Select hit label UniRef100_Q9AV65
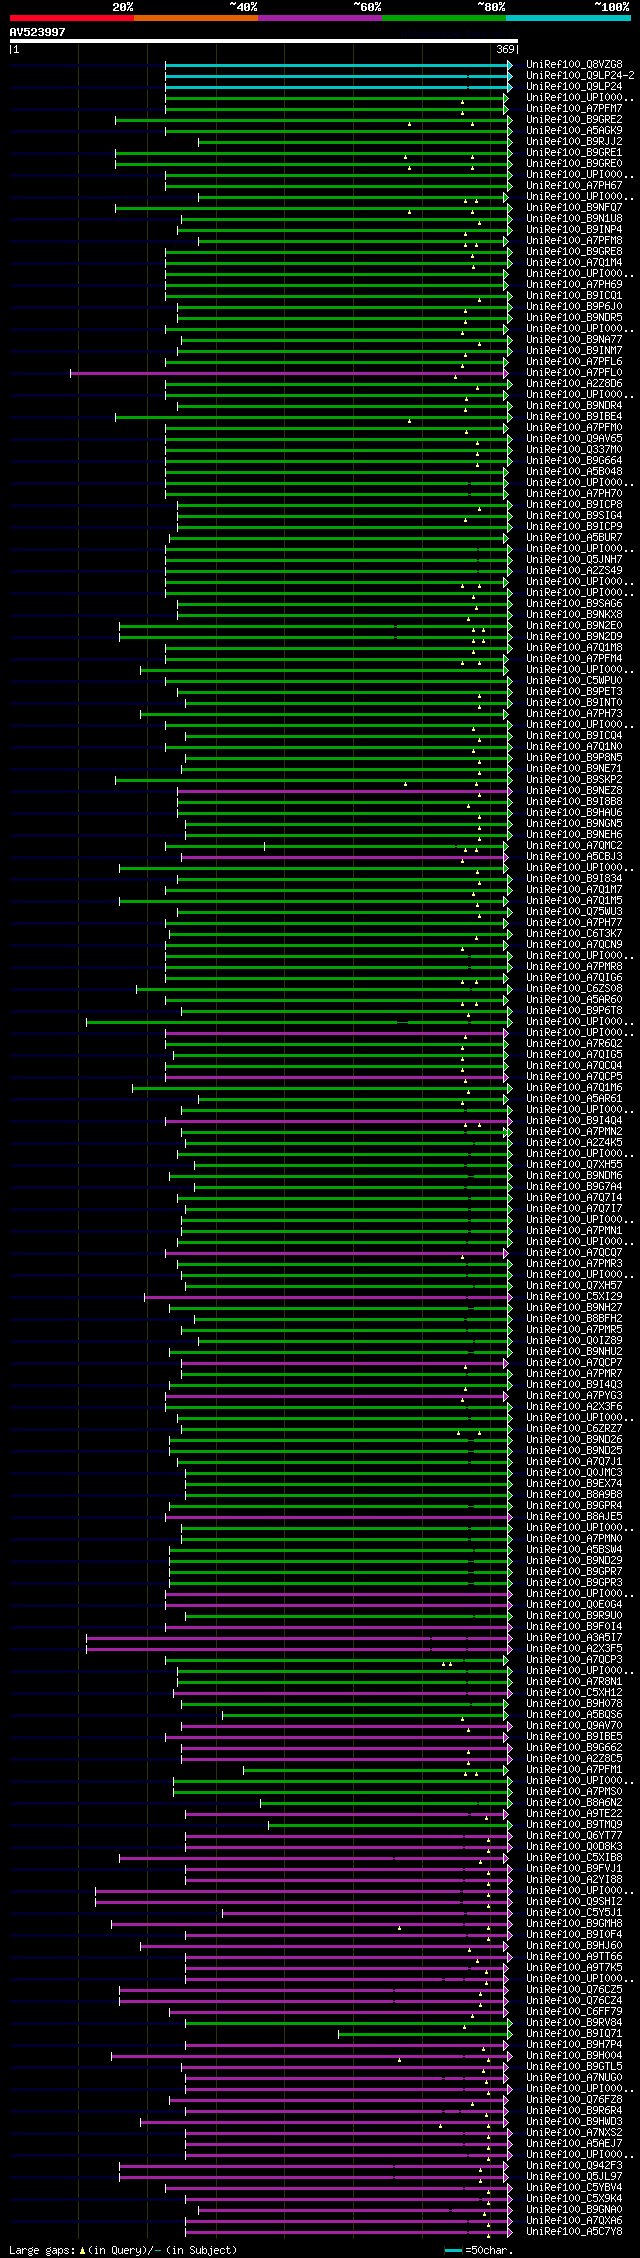The height and width of the screenshot is (2258, 640). pos(574,439)
